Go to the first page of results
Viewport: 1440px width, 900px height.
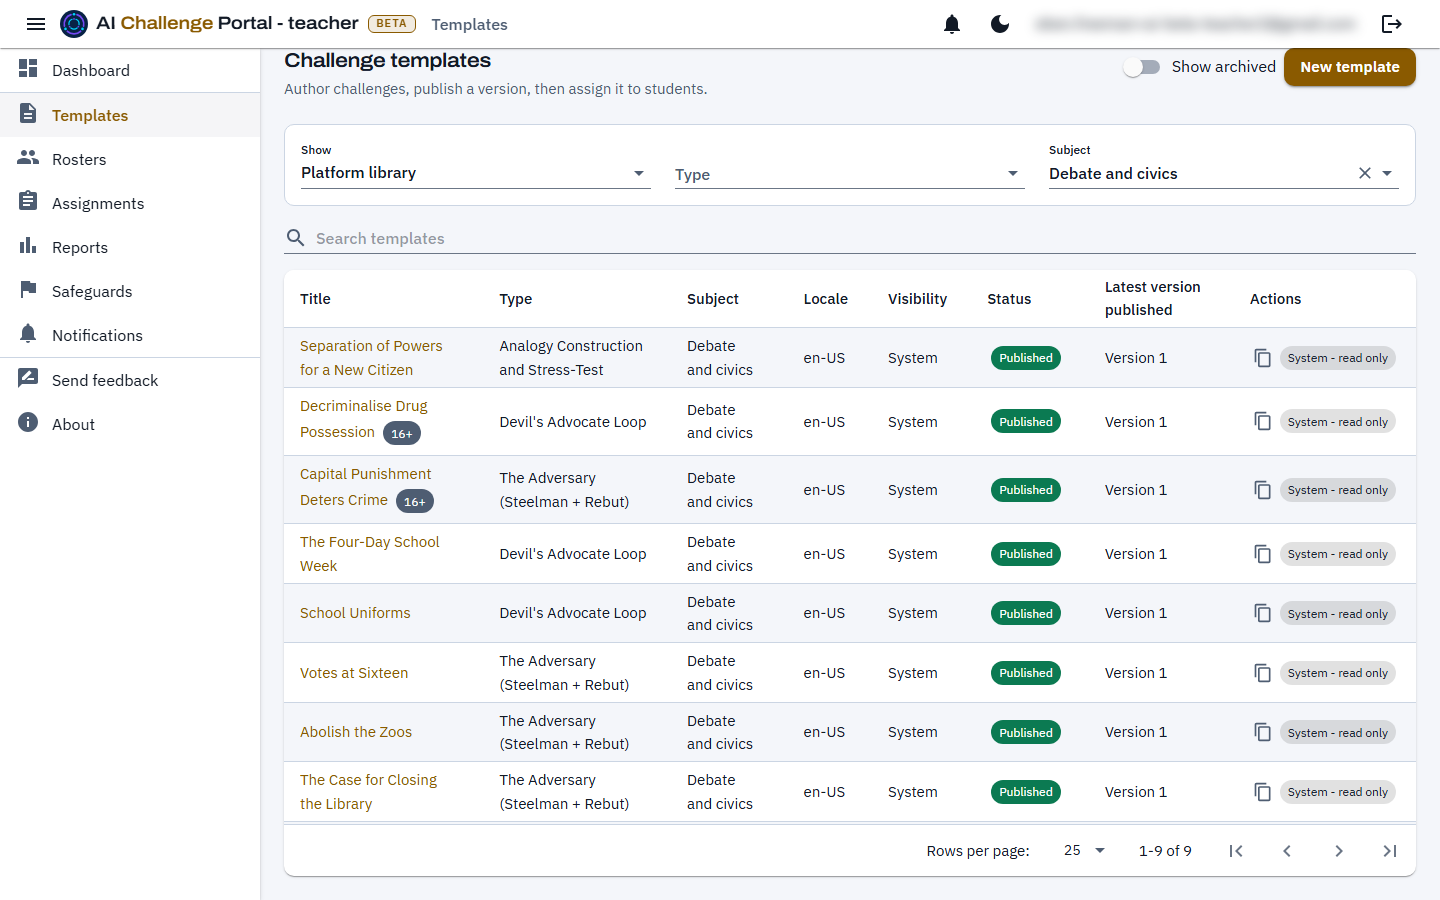(x=1236, y=851)
